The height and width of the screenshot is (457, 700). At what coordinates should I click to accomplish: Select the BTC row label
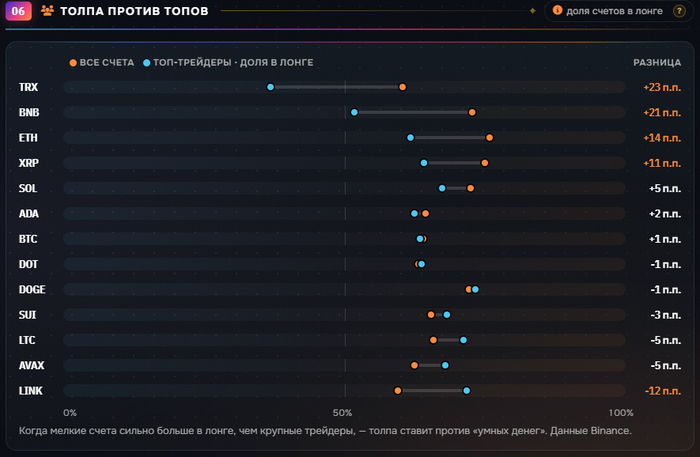[x=28, y=239]
